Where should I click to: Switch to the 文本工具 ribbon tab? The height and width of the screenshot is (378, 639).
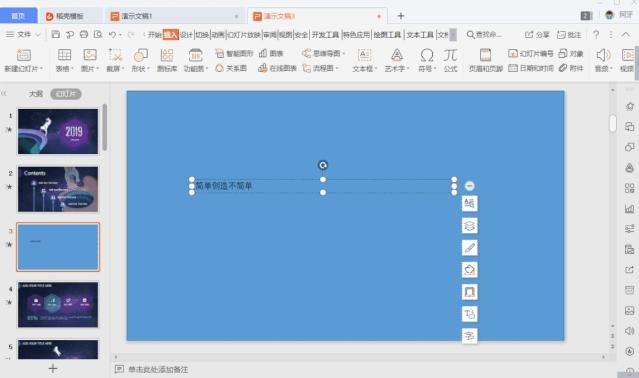[420, 35]
